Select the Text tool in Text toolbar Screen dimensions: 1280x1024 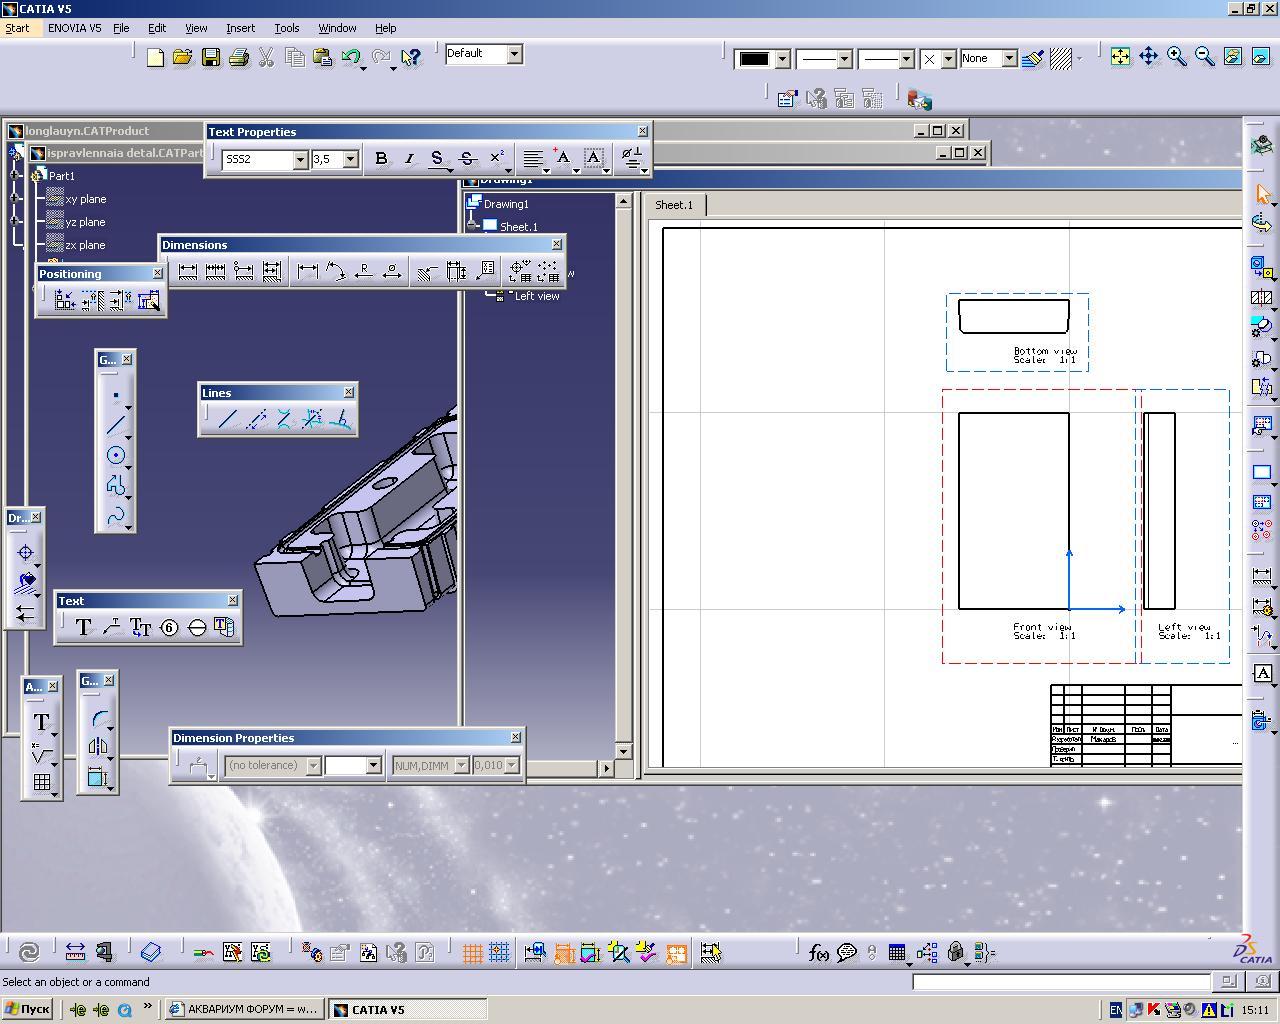point(84,627)
